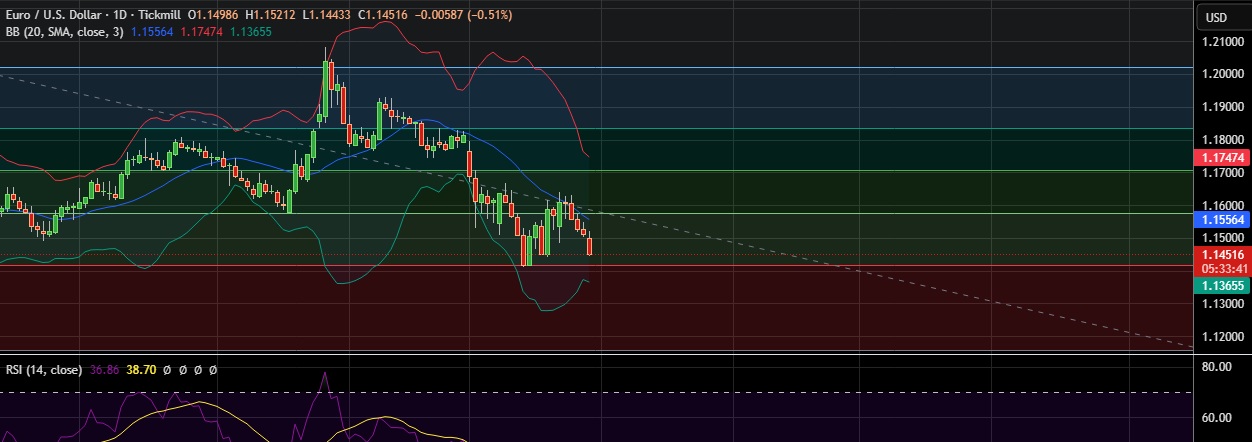Click the change value −0.00587 (−0.51%)
1252x442 pixels.
(464, 15)
